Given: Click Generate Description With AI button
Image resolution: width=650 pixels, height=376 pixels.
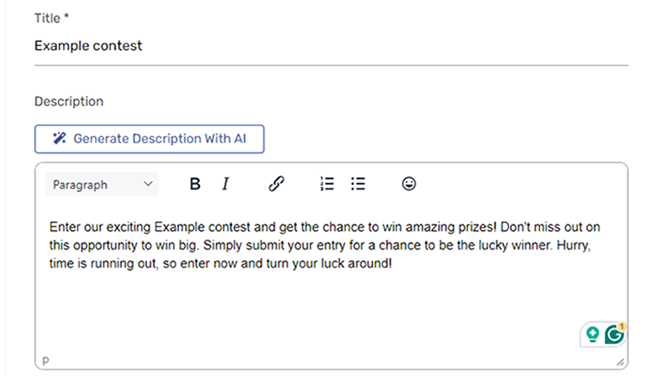Looking at the screenshot, I should tap(149, 139).
